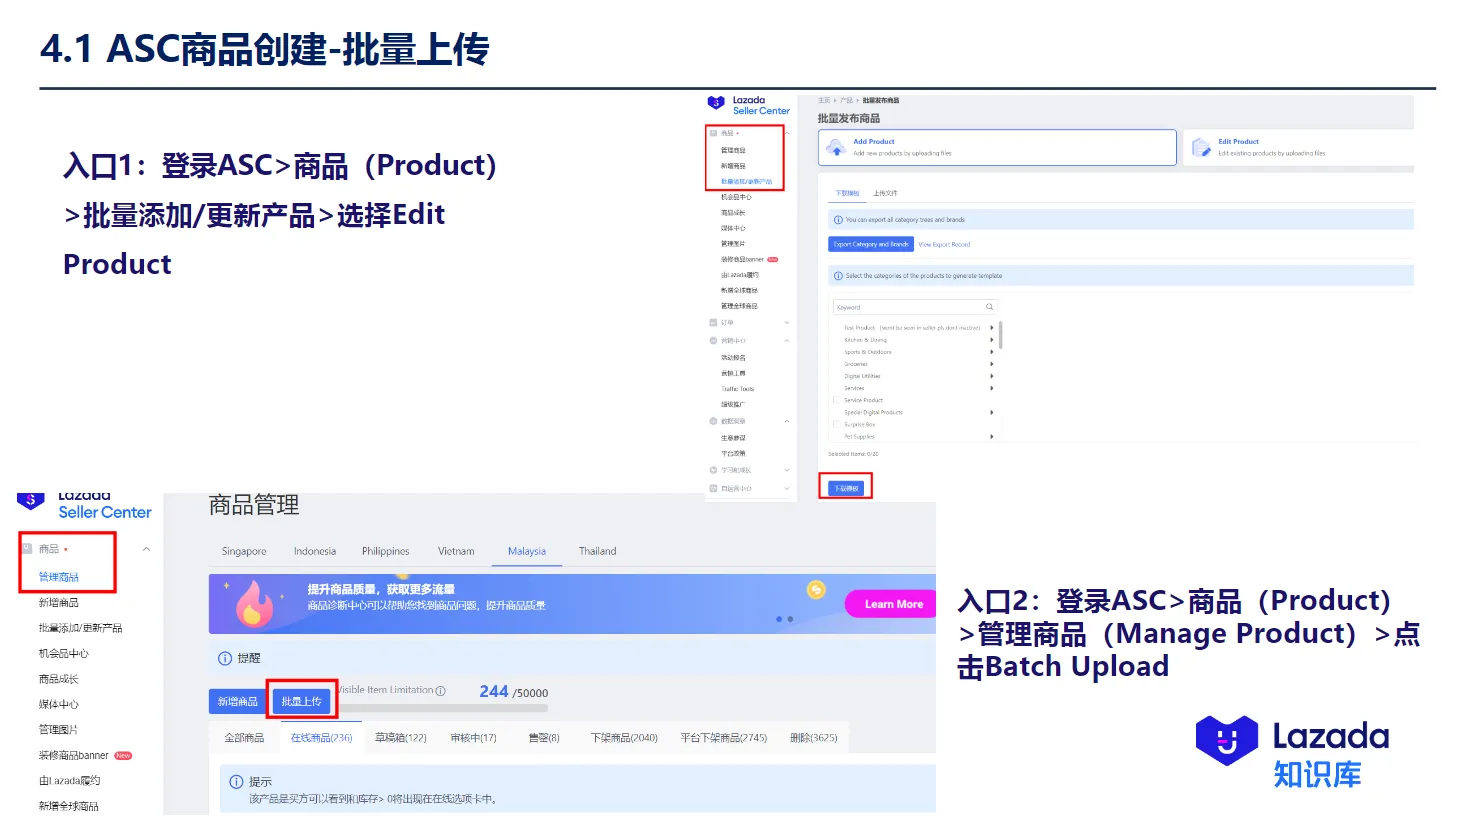The height and width of the screenshot is (824, 1466).
Task: Switch to the 上传文件 tab
Action: pos(885,193)
